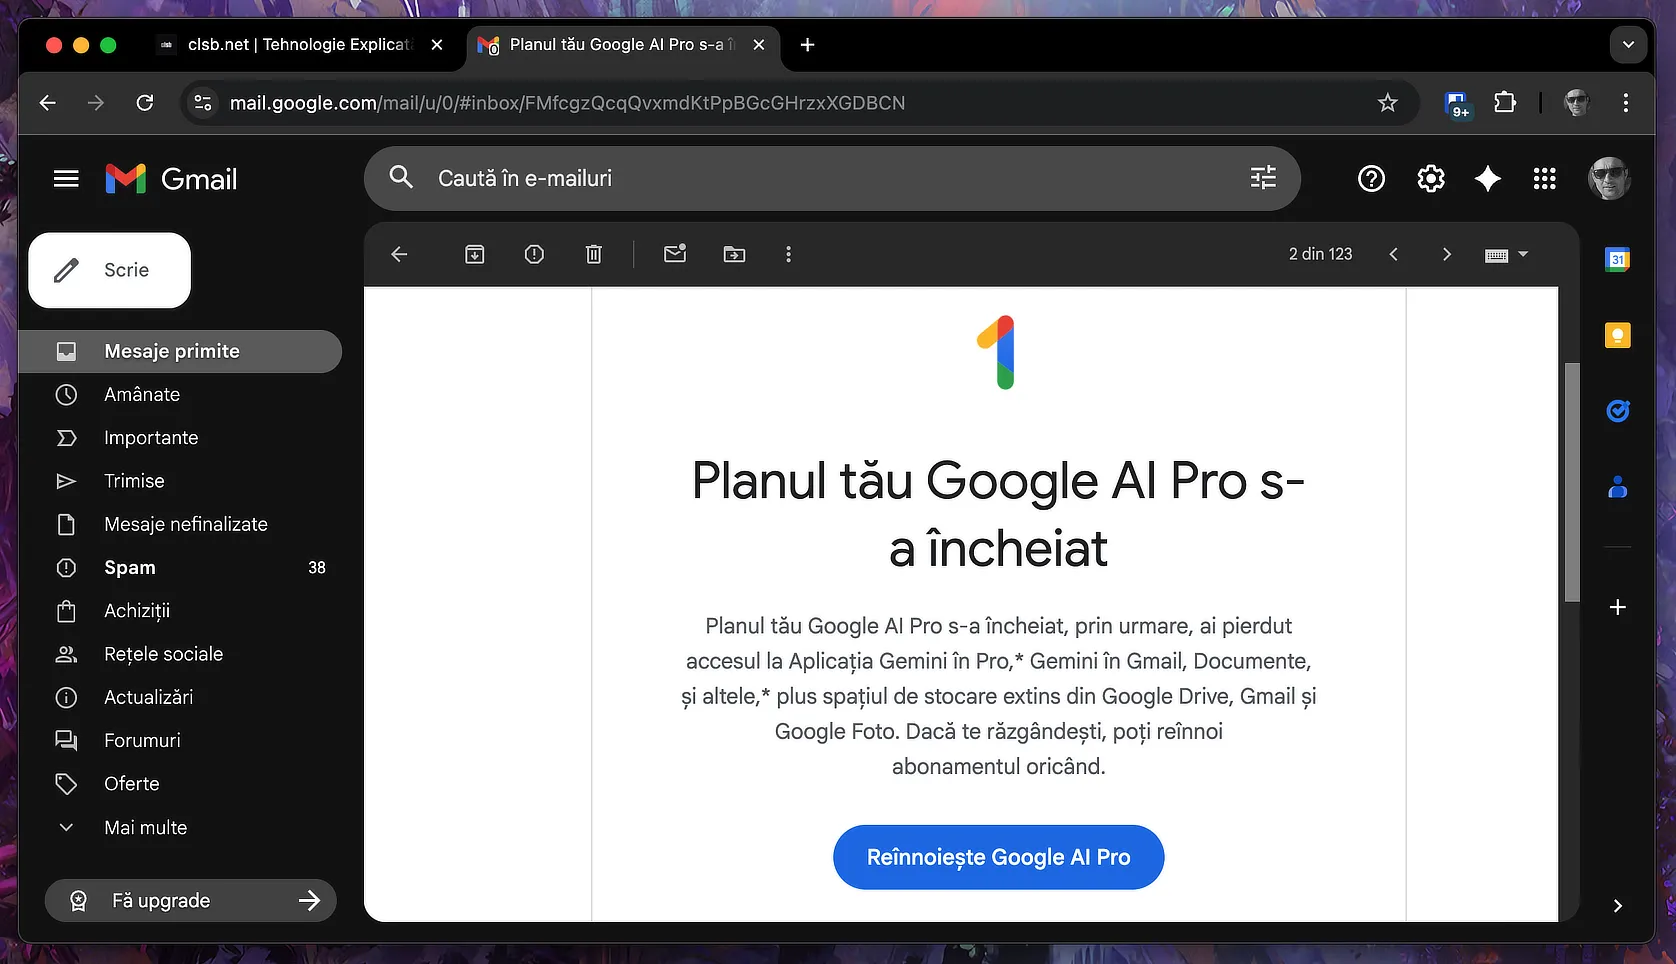The height and width of the screenshot is (964, 1676).
Task: Show search options filter in search bar
Action: pos(1263,178)
